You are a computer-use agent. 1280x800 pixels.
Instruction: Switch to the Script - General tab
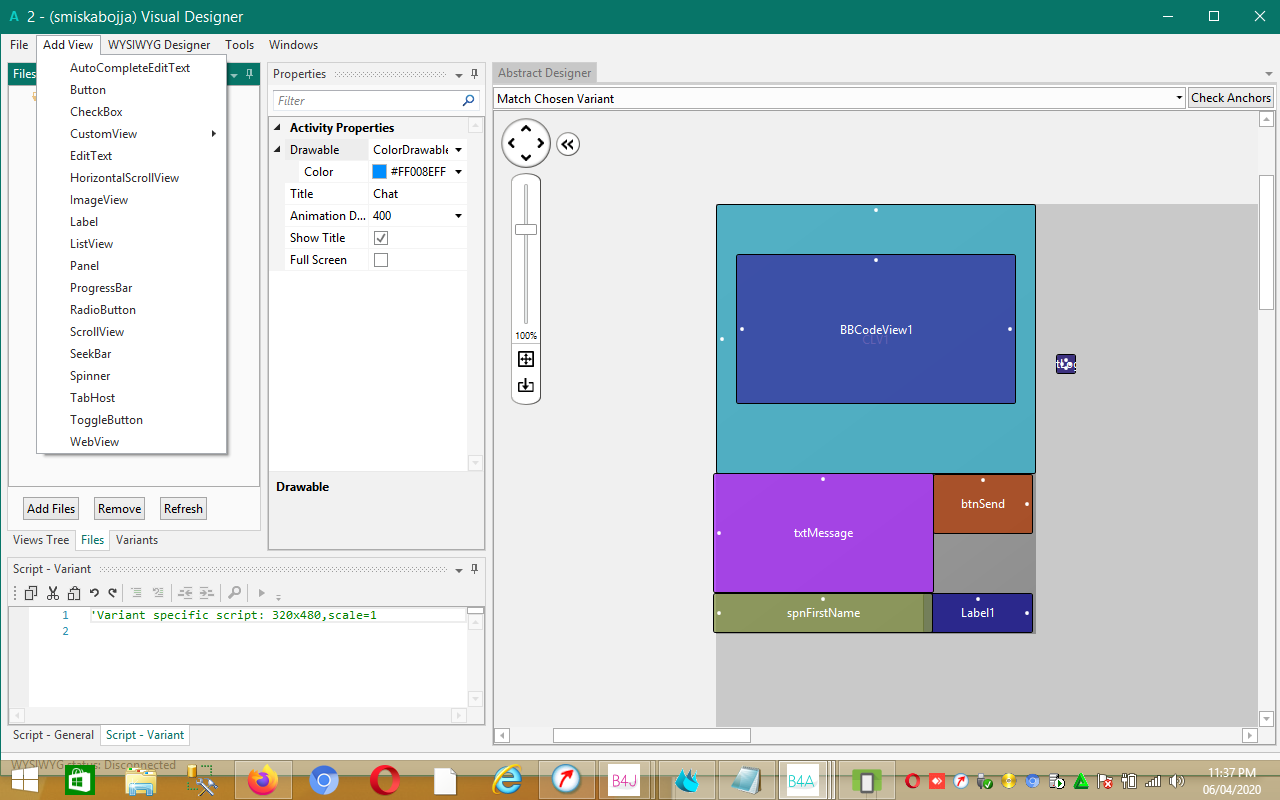point(53,734)
